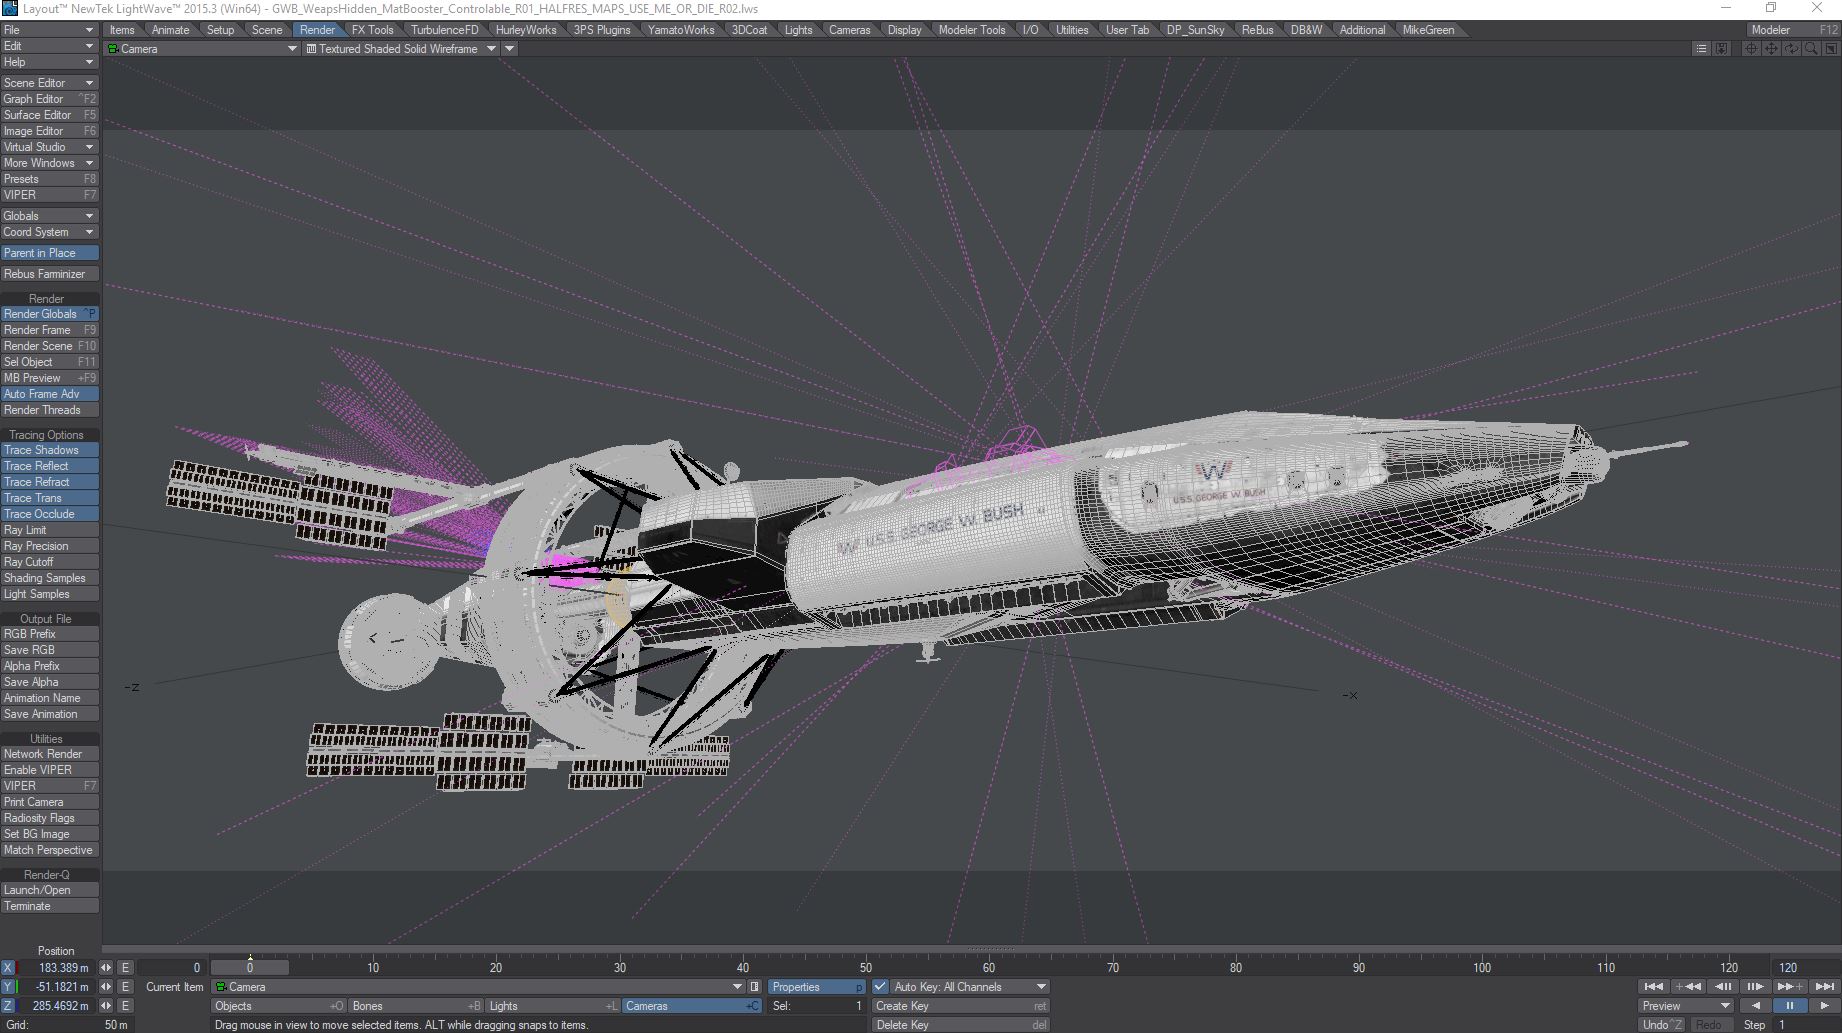Open the TurbulenceFD tab
Screen dimensions: 1842x1033
(444, 30)
